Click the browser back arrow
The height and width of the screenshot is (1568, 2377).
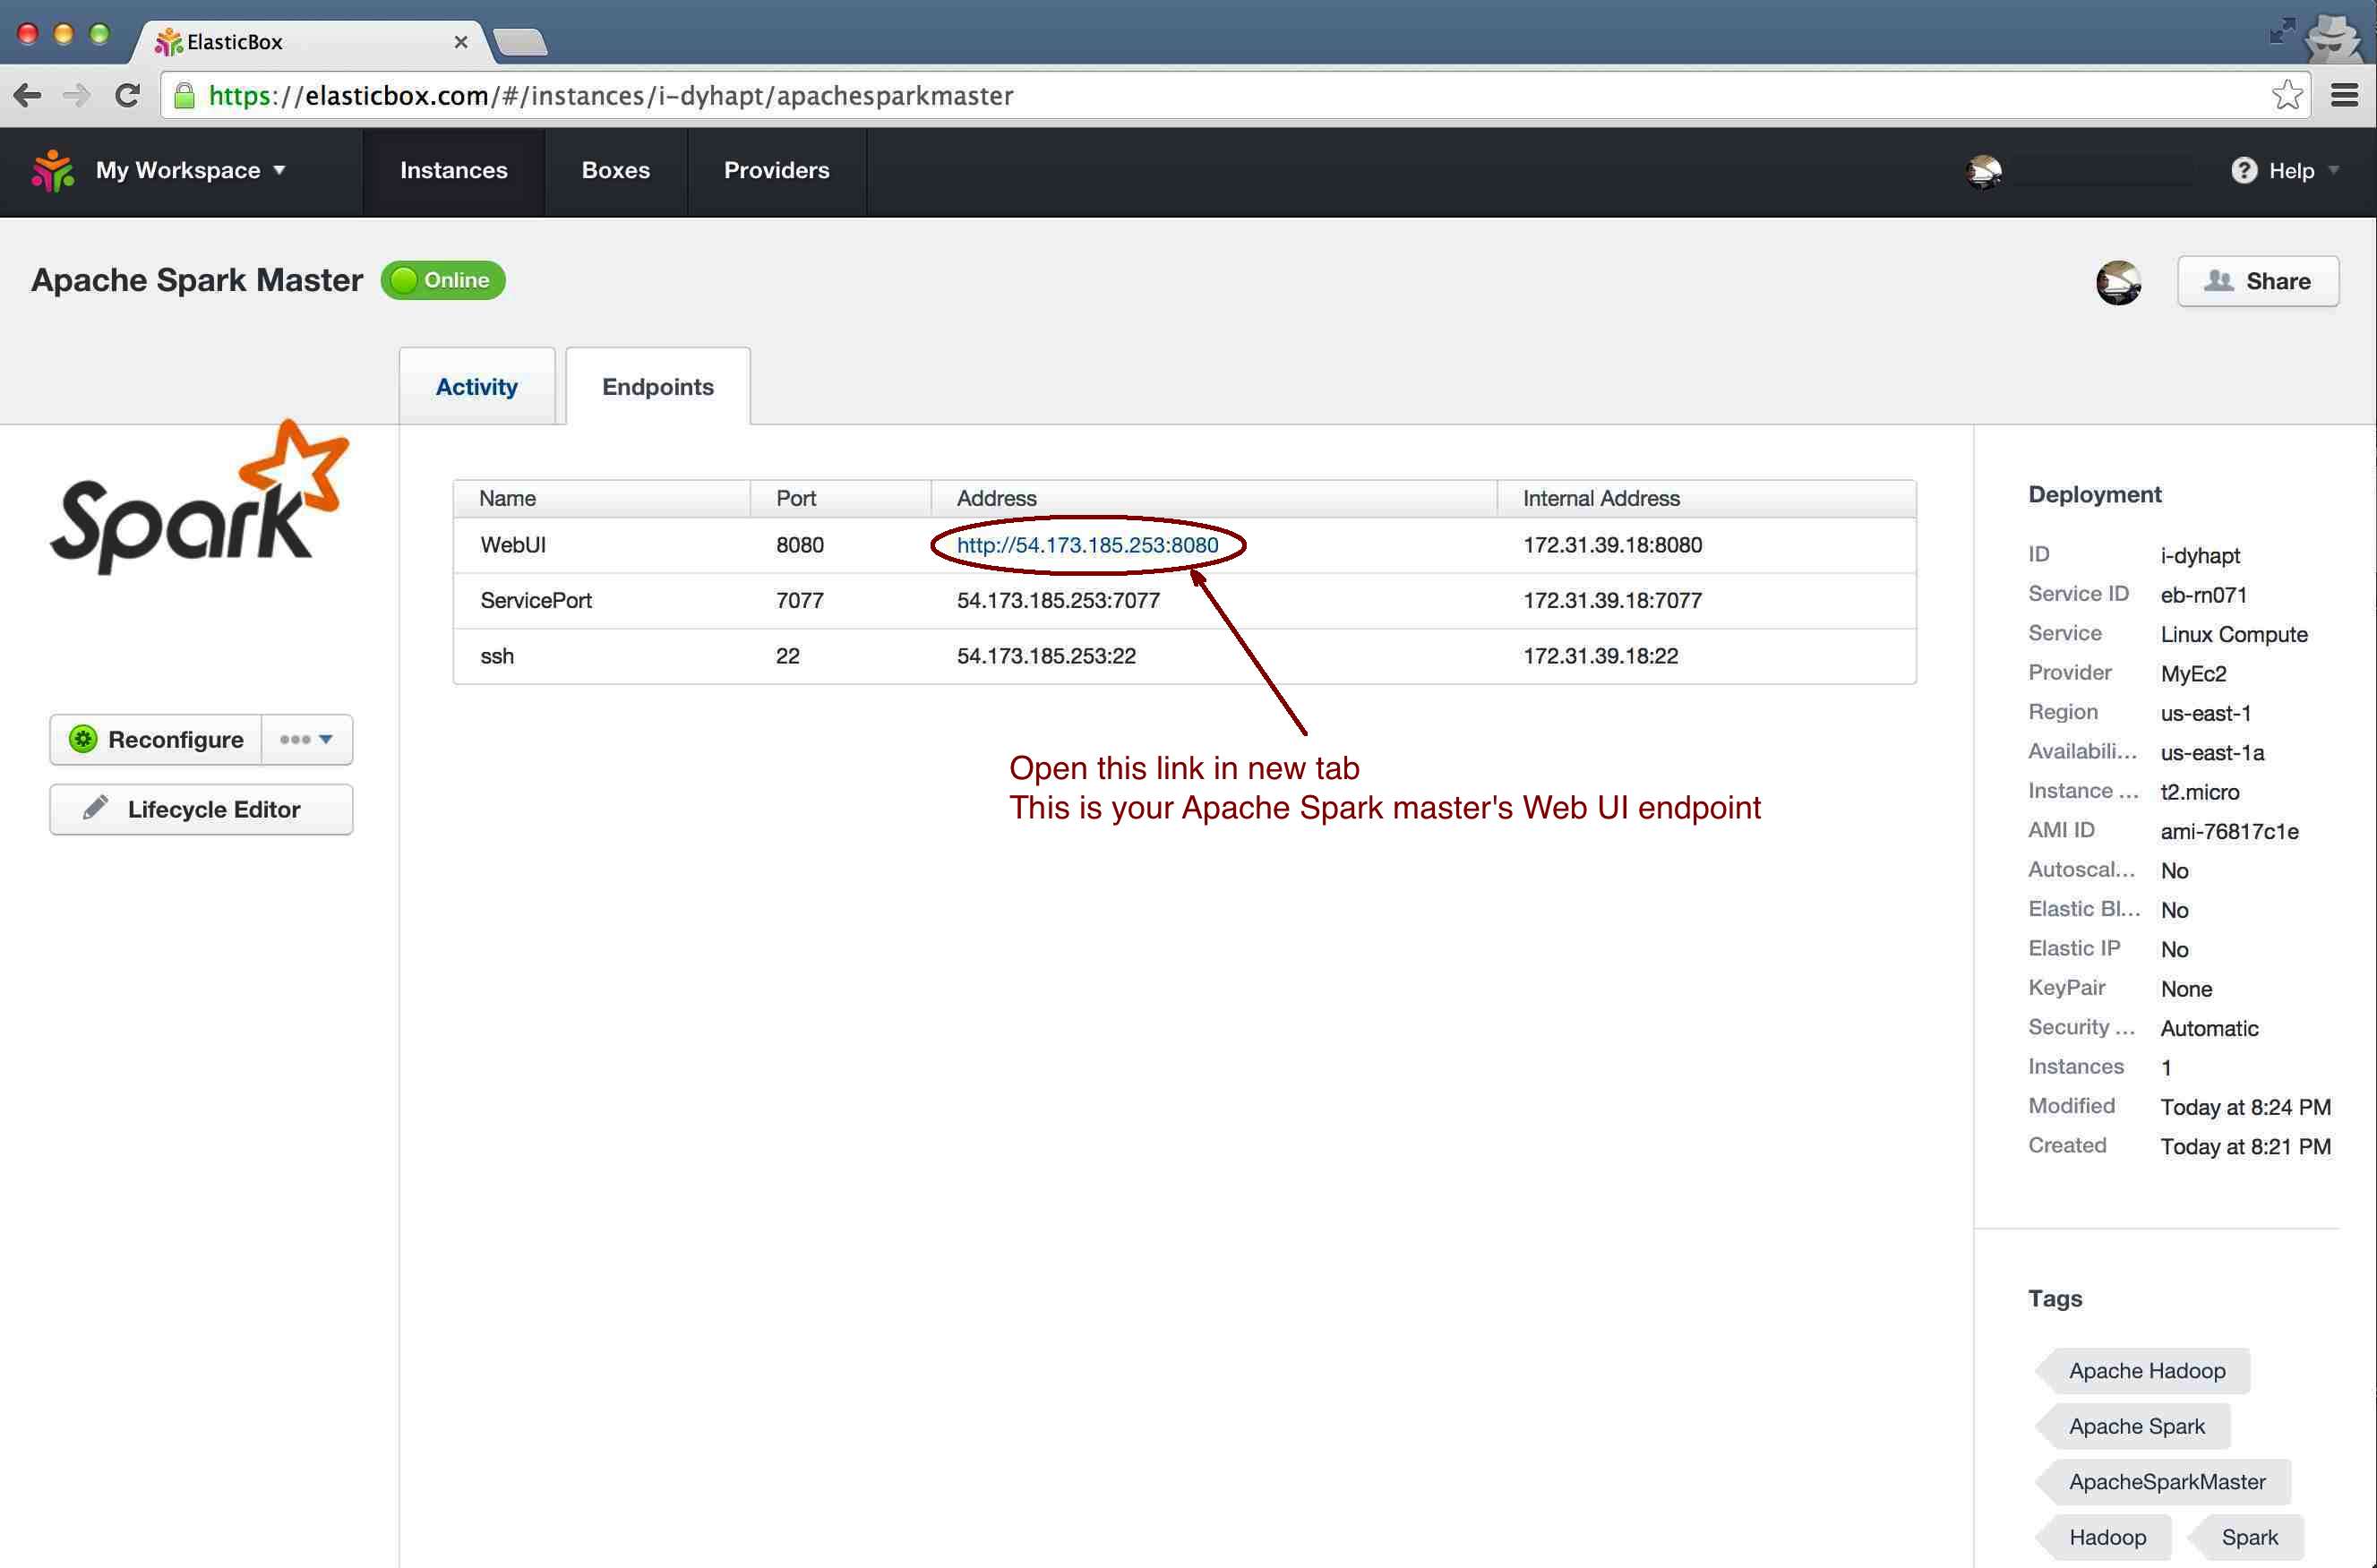tap(27, 95)
